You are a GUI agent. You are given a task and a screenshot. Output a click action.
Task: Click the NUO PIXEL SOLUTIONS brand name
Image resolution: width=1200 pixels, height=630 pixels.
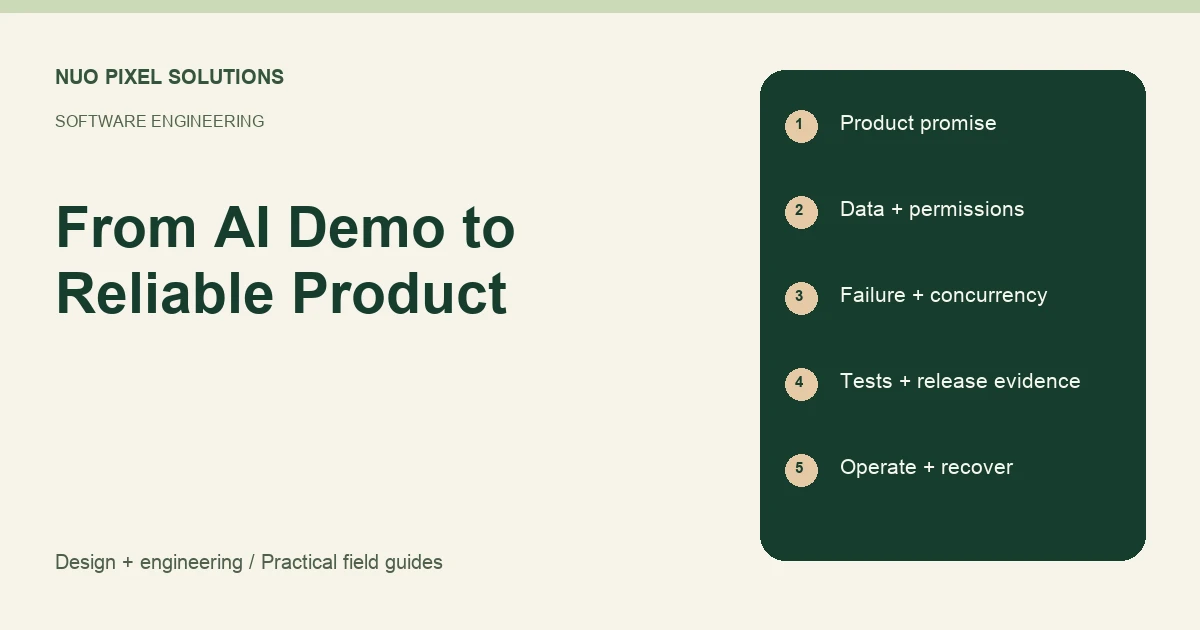pyautogui.click(x=169, y=77)
